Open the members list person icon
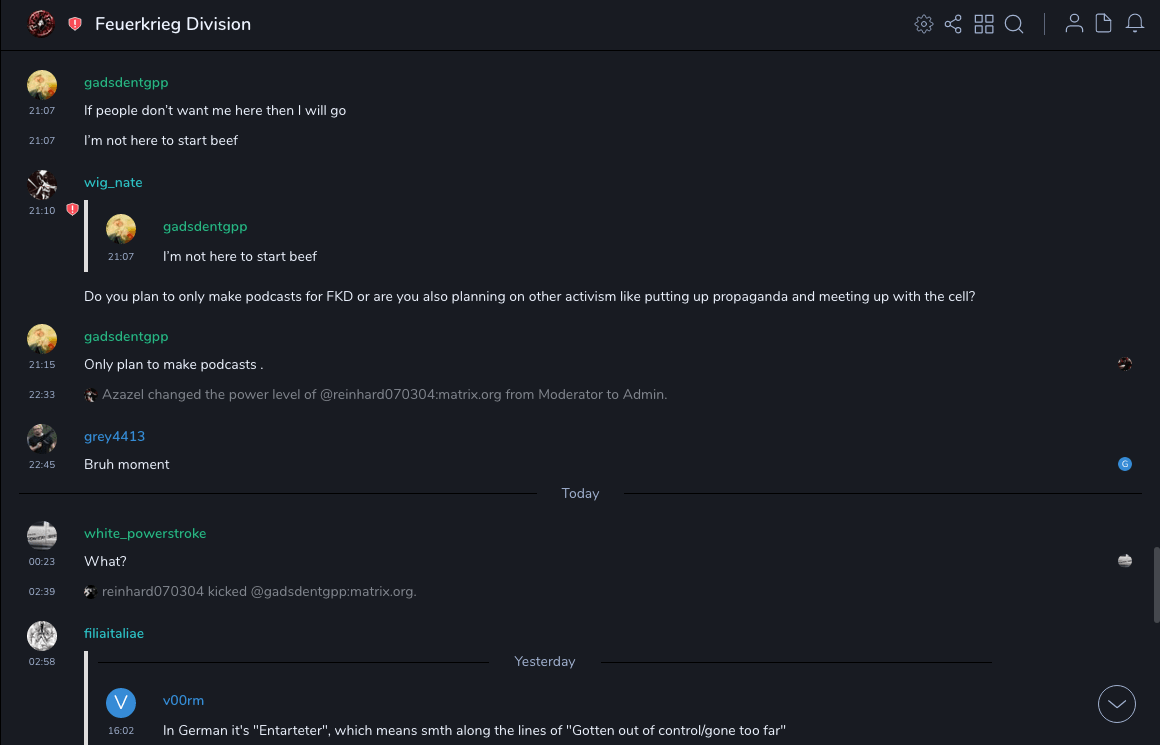 1074,24
